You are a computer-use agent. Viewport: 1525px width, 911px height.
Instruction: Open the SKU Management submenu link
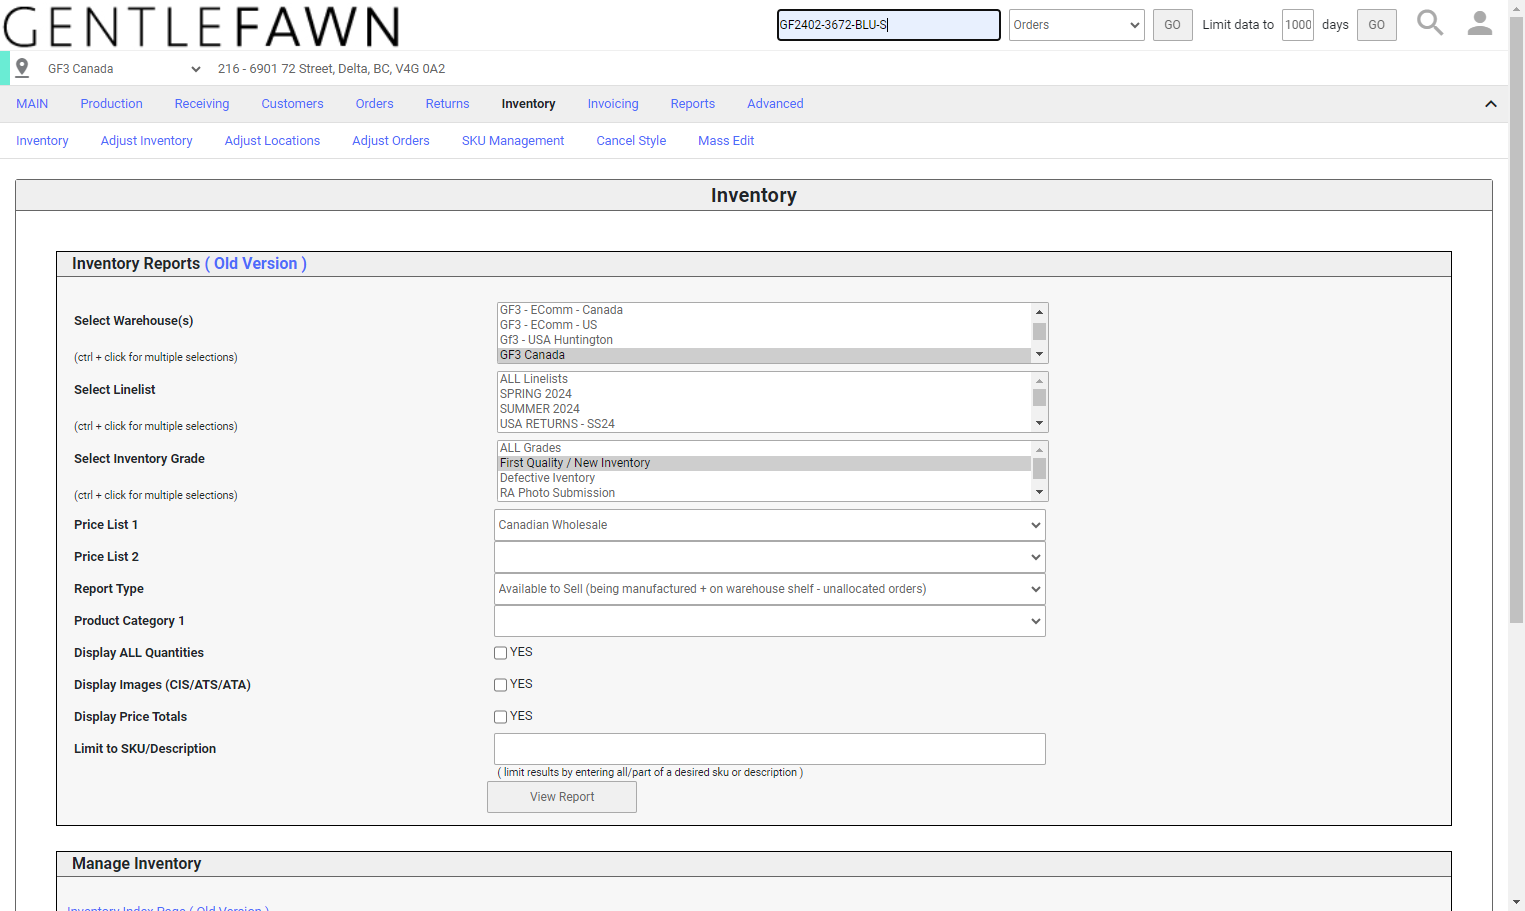(513, 141)
